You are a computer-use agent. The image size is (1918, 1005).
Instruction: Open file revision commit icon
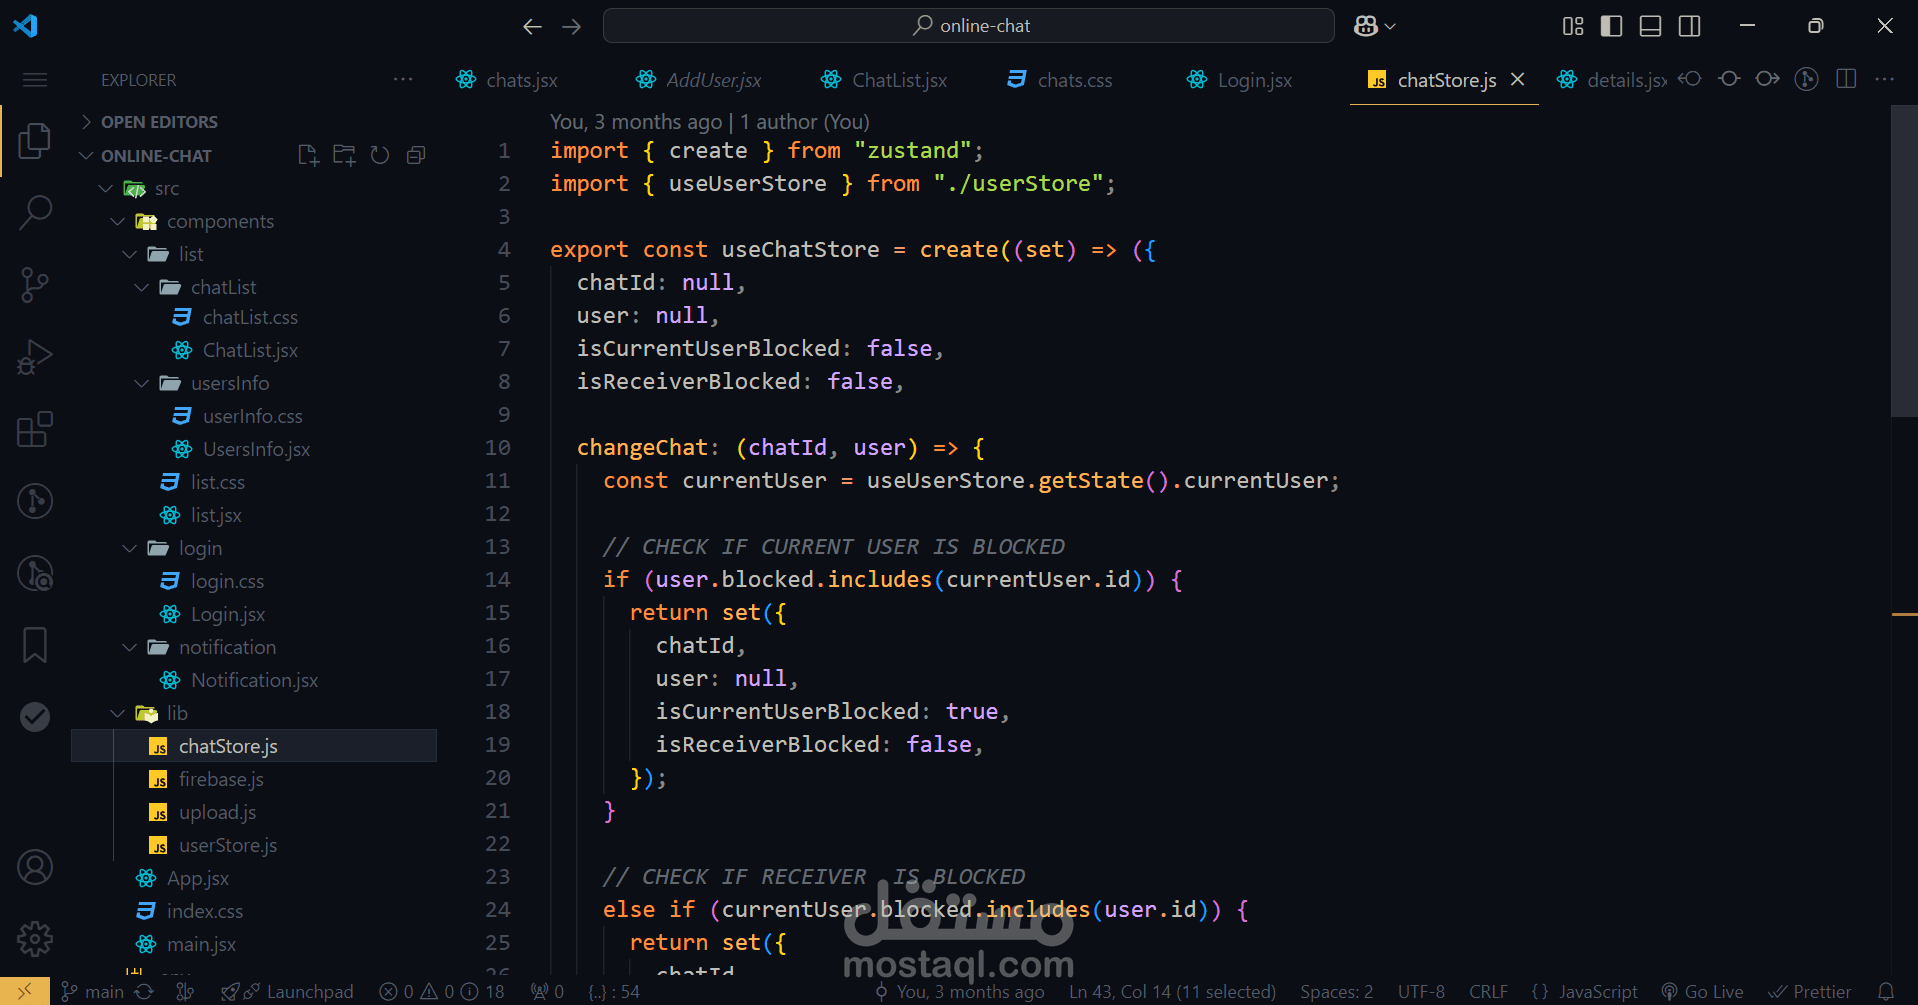[x=1729, y=79]
